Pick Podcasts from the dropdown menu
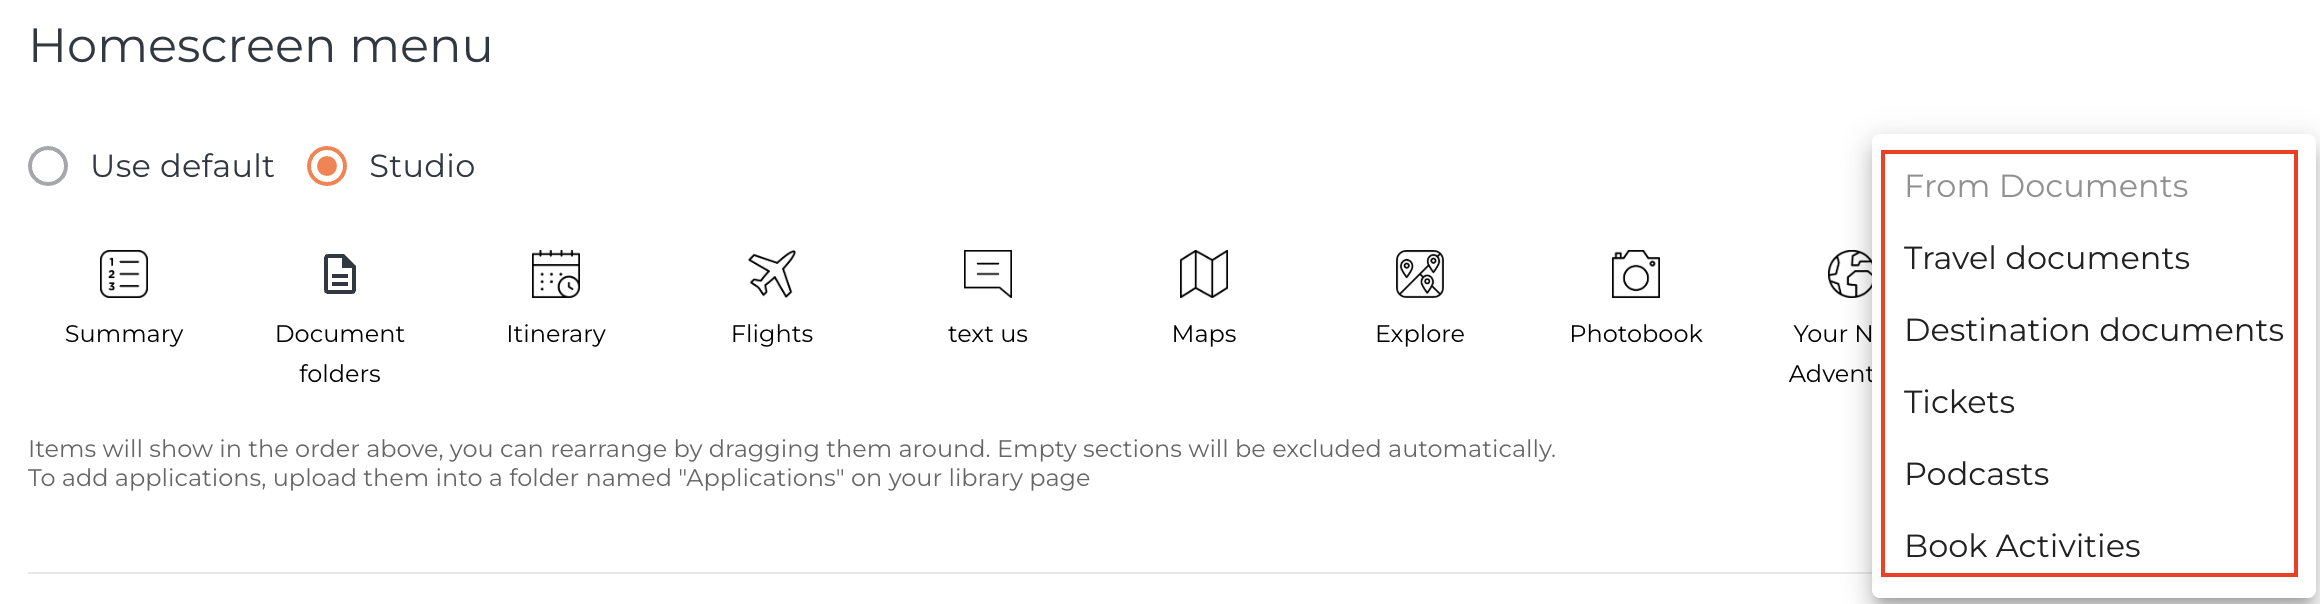 [x=1976, y=474]
